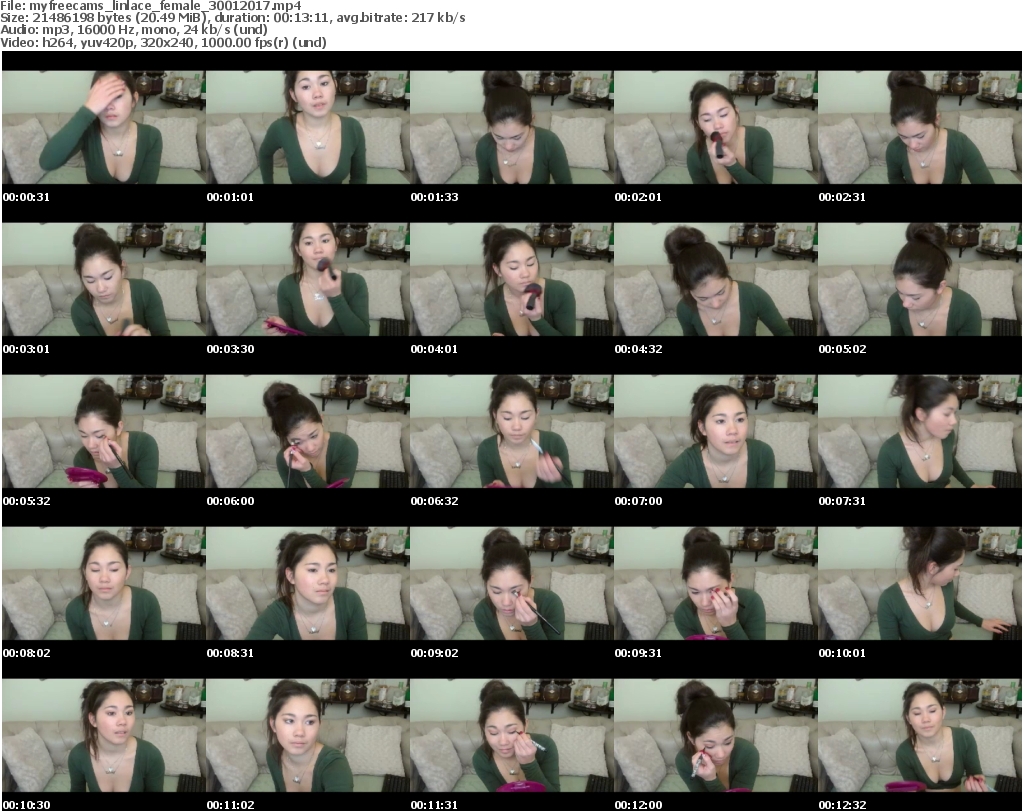
Task: Click the 00:02:31 timestamp label
Action: [842, 197]
